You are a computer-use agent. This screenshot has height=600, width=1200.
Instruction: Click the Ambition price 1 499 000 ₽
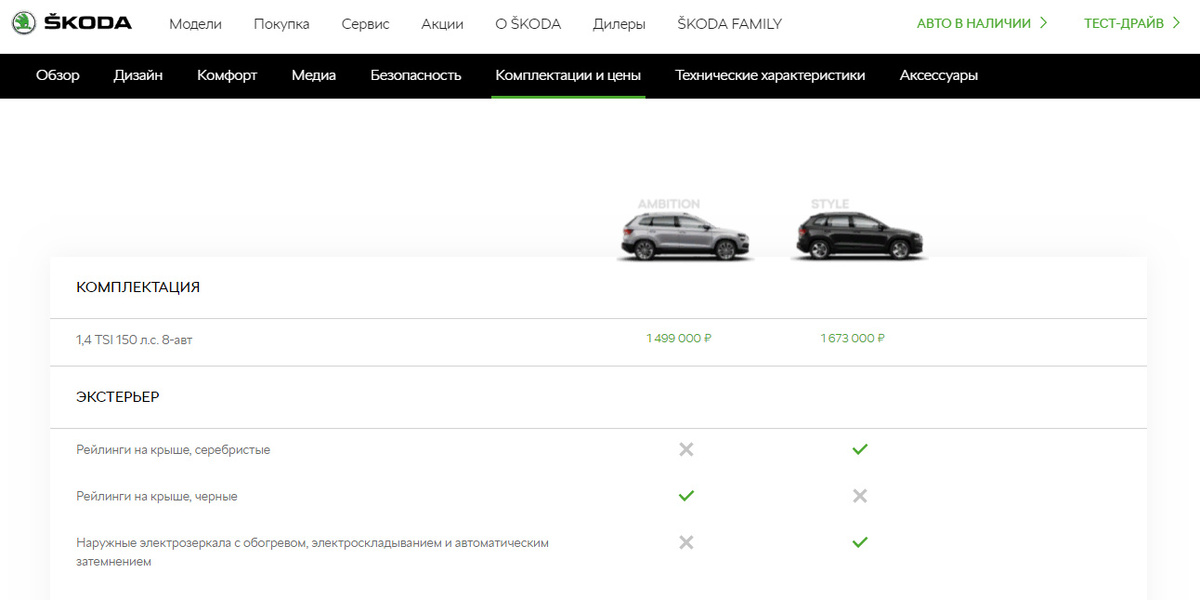[679, 338]
